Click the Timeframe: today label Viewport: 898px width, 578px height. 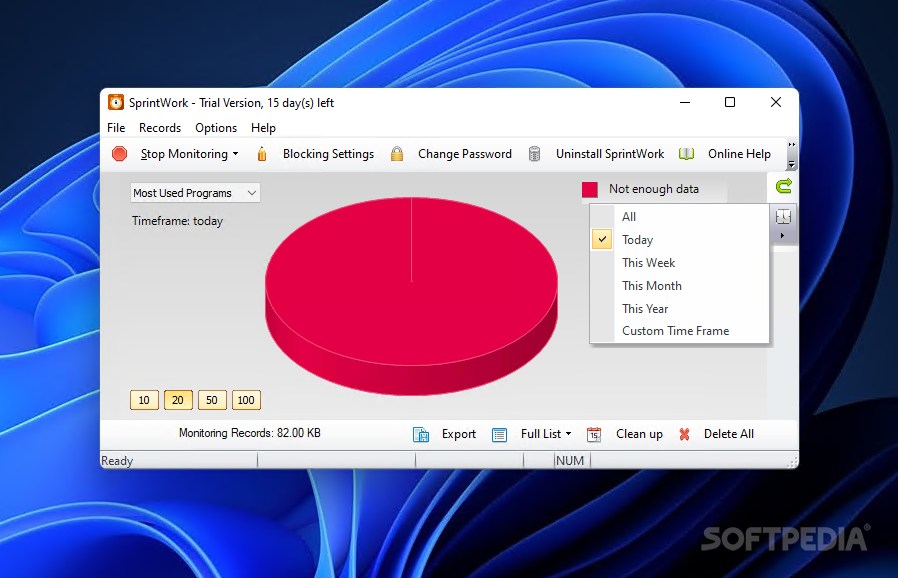click(x=177, y=221)
